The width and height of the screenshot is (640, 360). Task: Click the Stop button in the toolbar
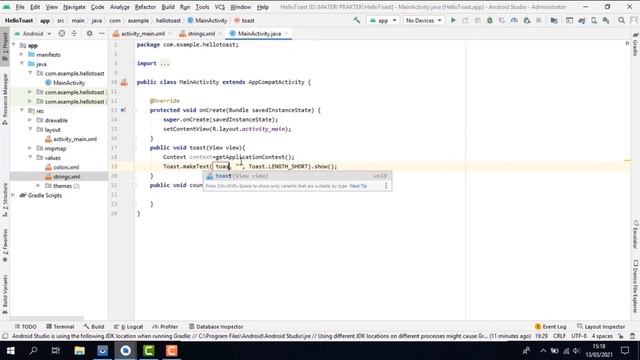[x=539, y=20]
